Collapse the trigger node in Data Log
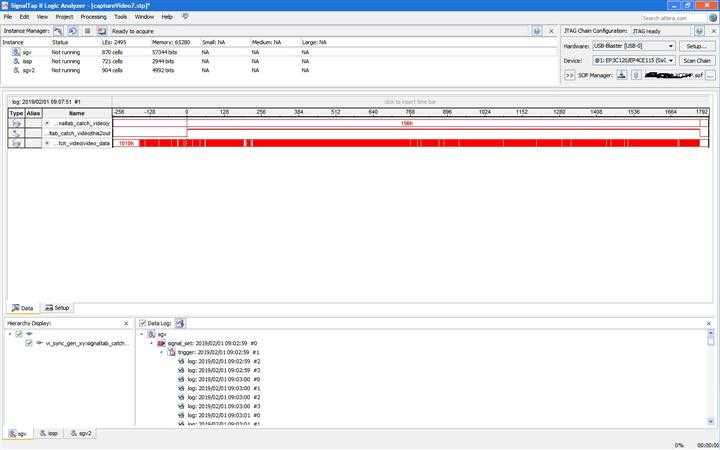 pos(162,352)
